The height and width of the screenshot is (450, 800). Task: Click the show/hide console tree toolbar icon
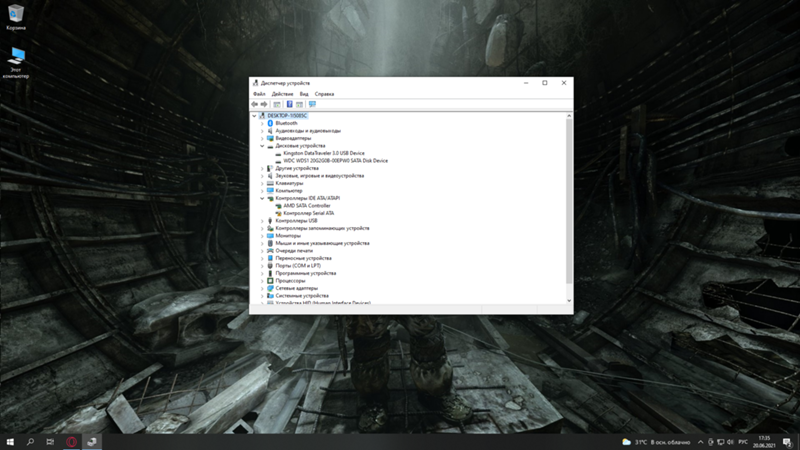tap(277, 104)
